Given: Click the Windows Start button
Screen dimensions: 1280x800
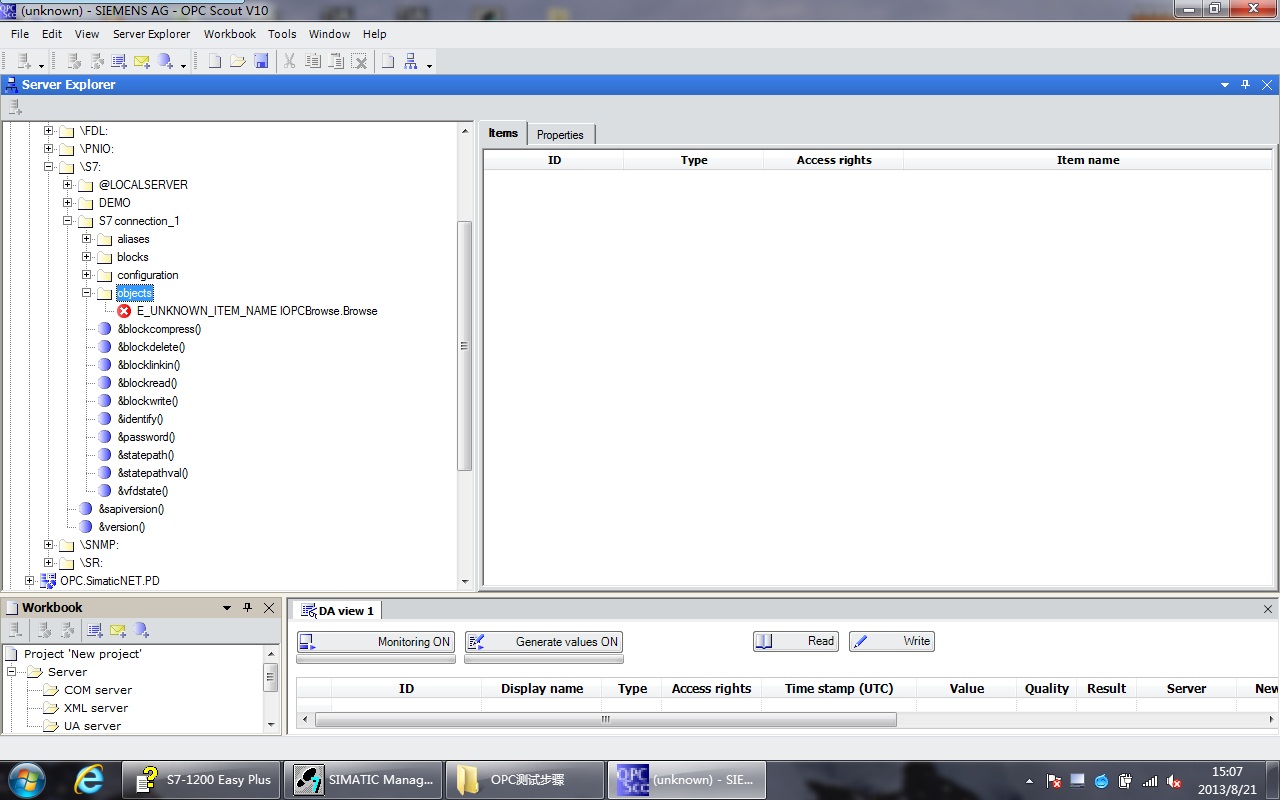Looking at the screenshot, I should [26, 779].
